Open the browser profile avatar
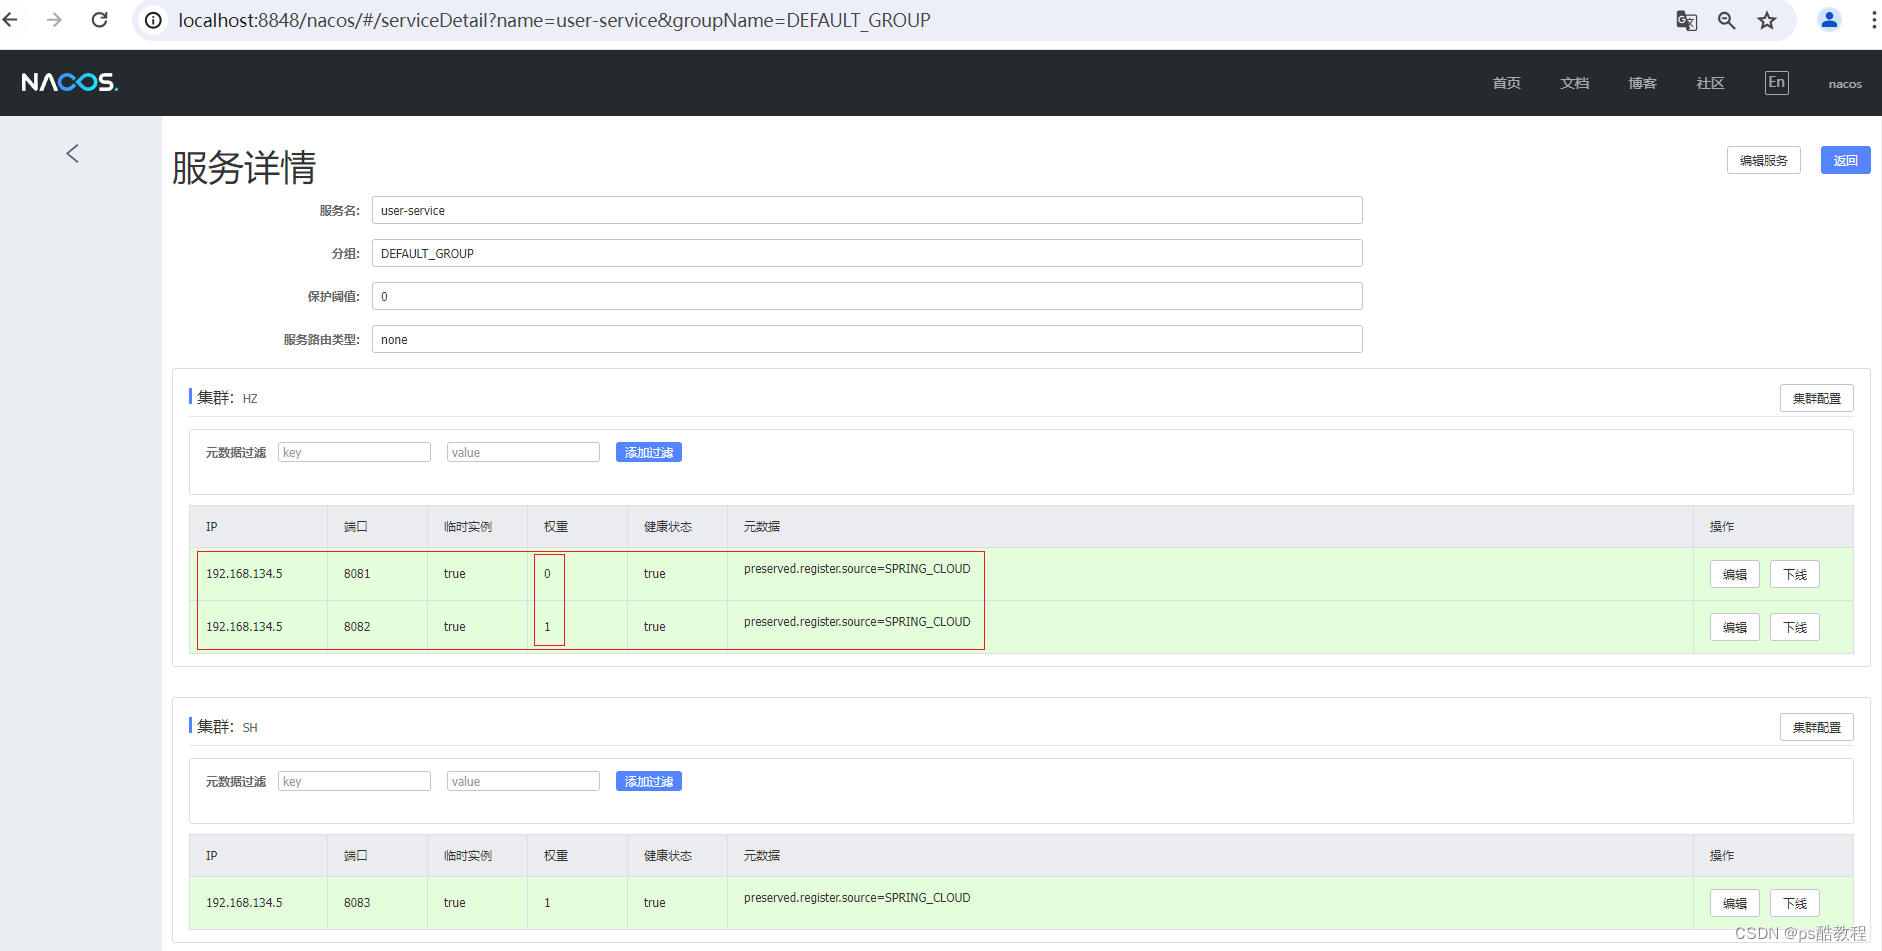1882x951 pixels. (x=1829, y=20)
